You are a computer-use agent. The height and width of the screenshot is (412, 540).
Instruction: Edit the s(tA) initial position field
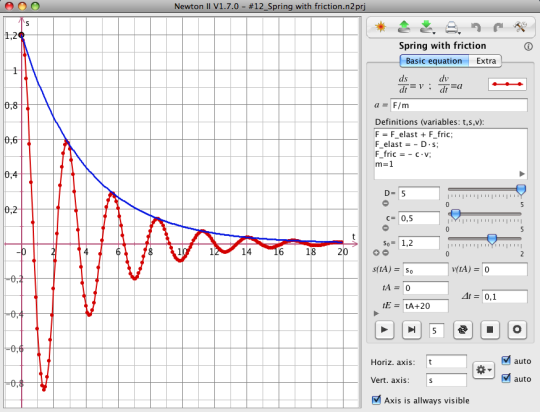[426, 269]
